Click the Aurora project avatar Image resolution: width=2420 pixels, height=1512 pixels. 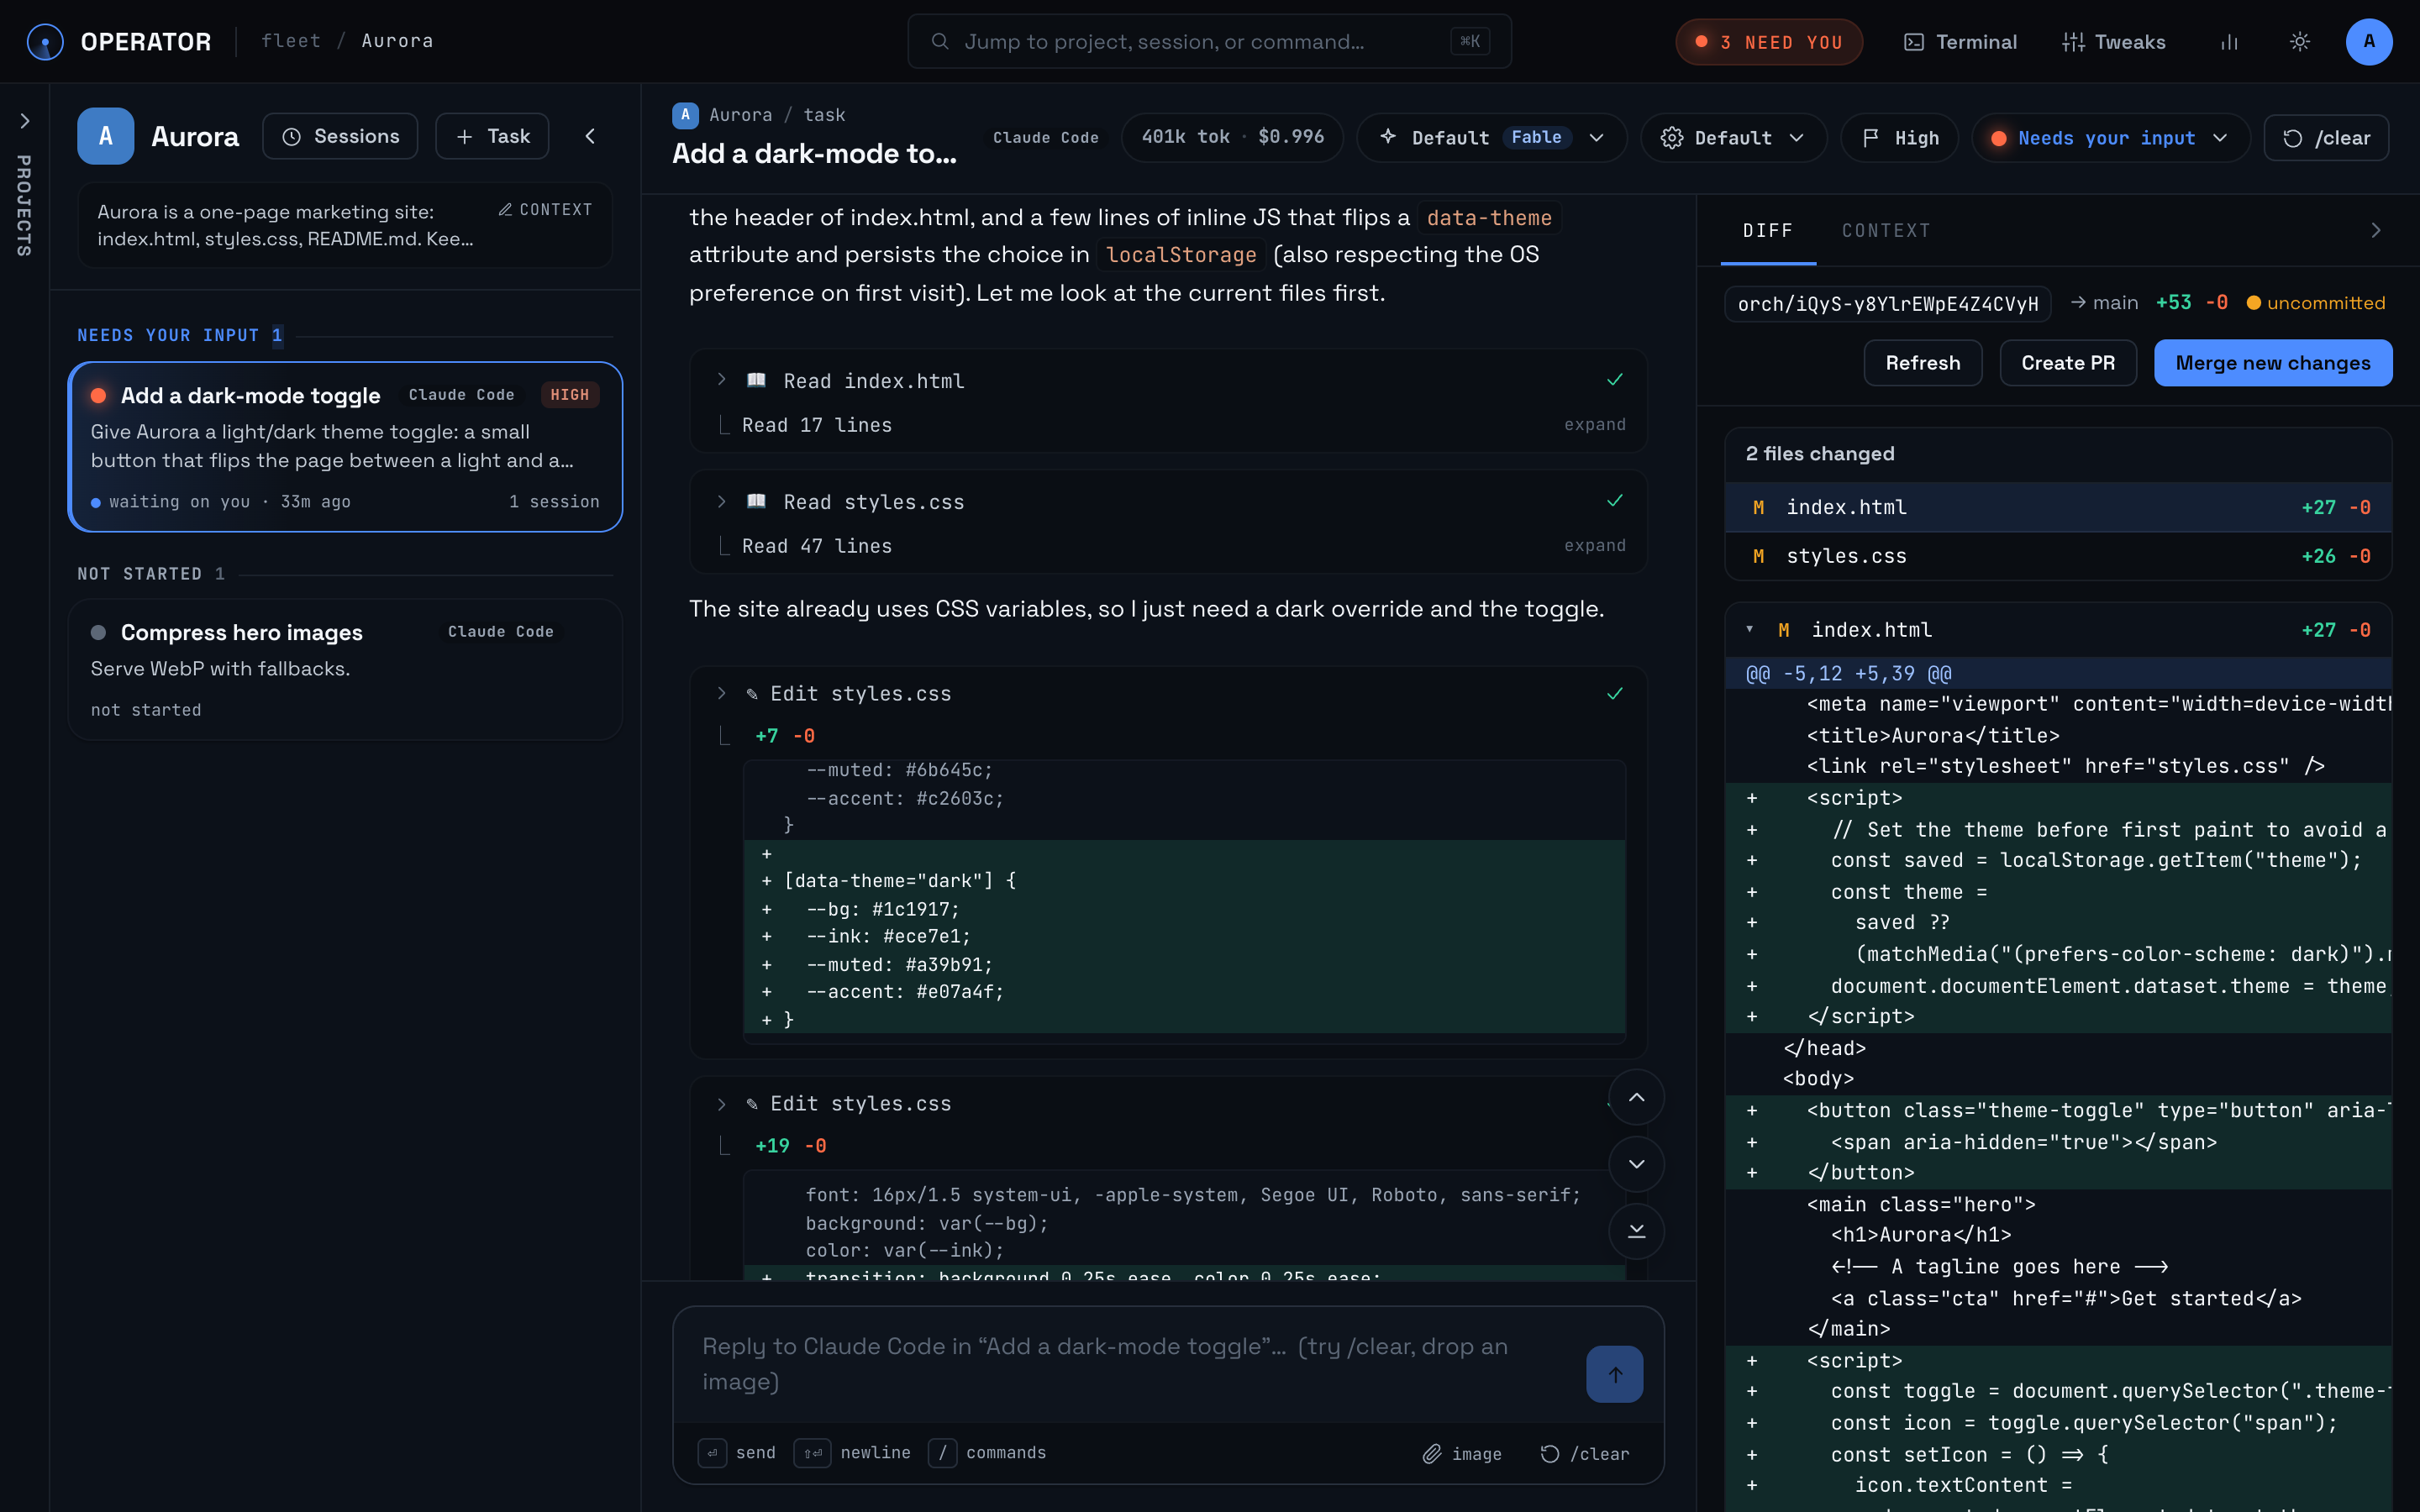click(105, 136)
